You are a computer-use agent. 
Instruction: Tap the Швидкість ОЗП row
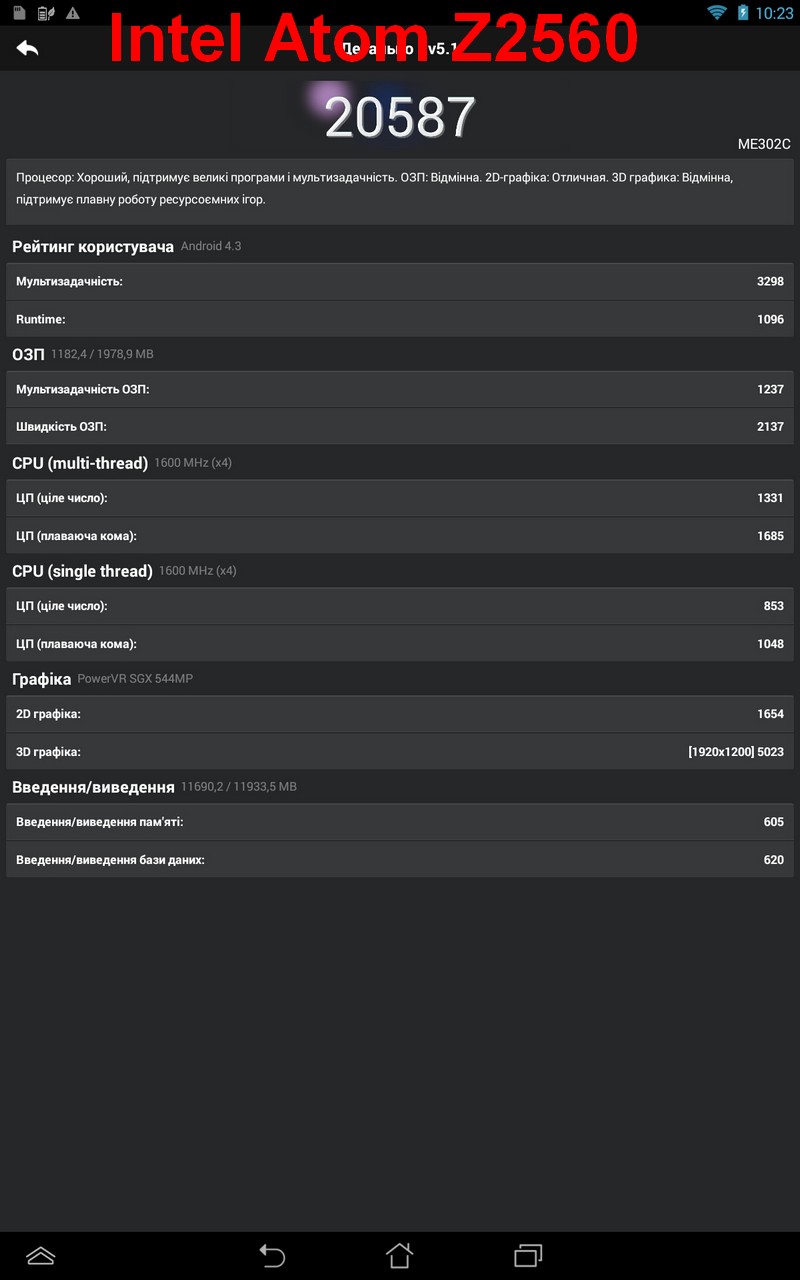(x=400, y=427)
